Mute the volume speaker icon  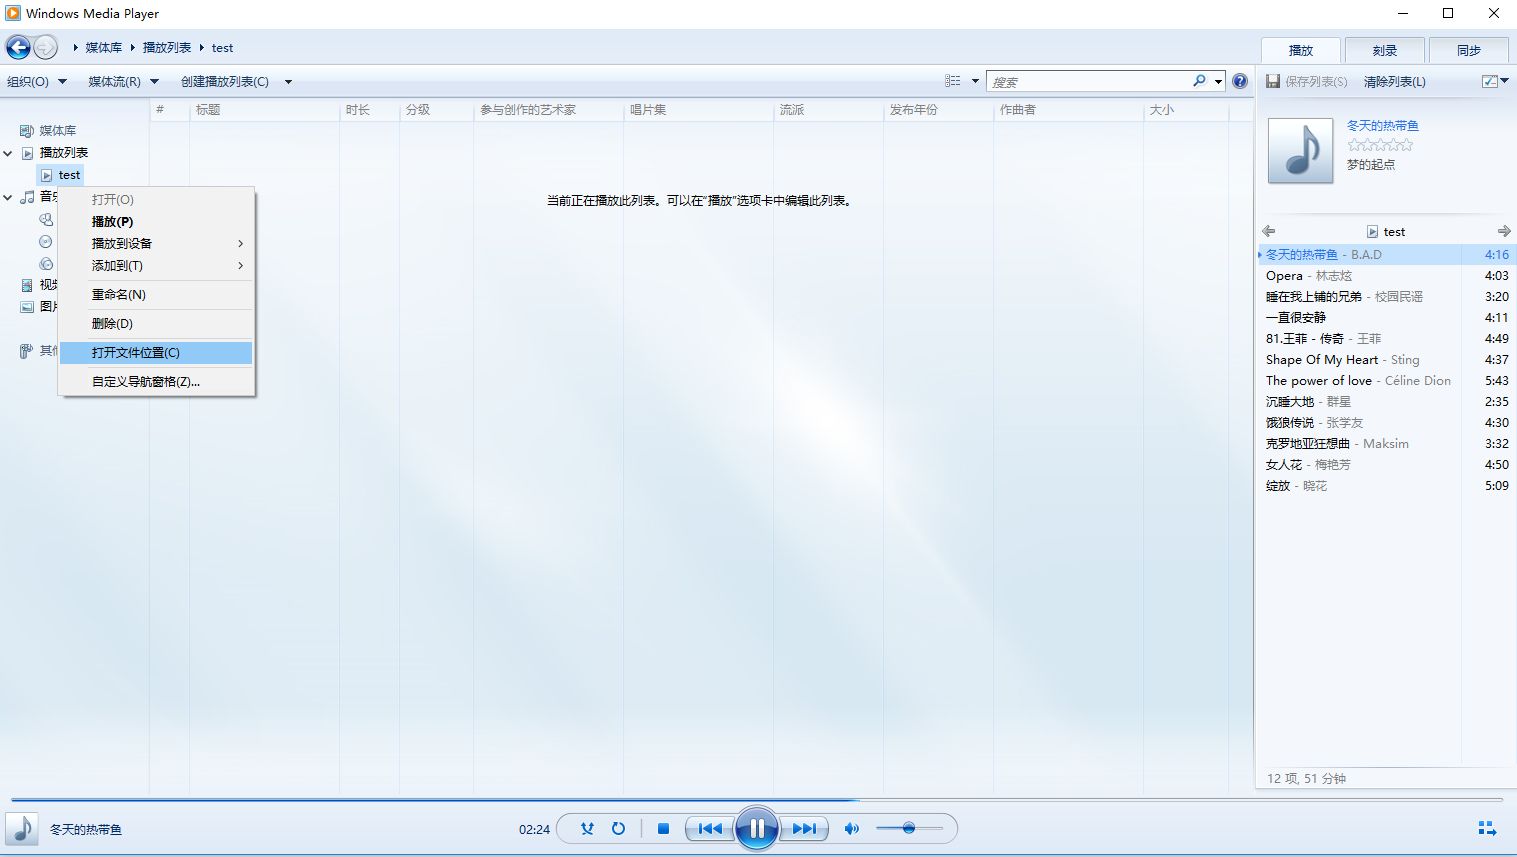pyautogui.click(x=851, y=828)
